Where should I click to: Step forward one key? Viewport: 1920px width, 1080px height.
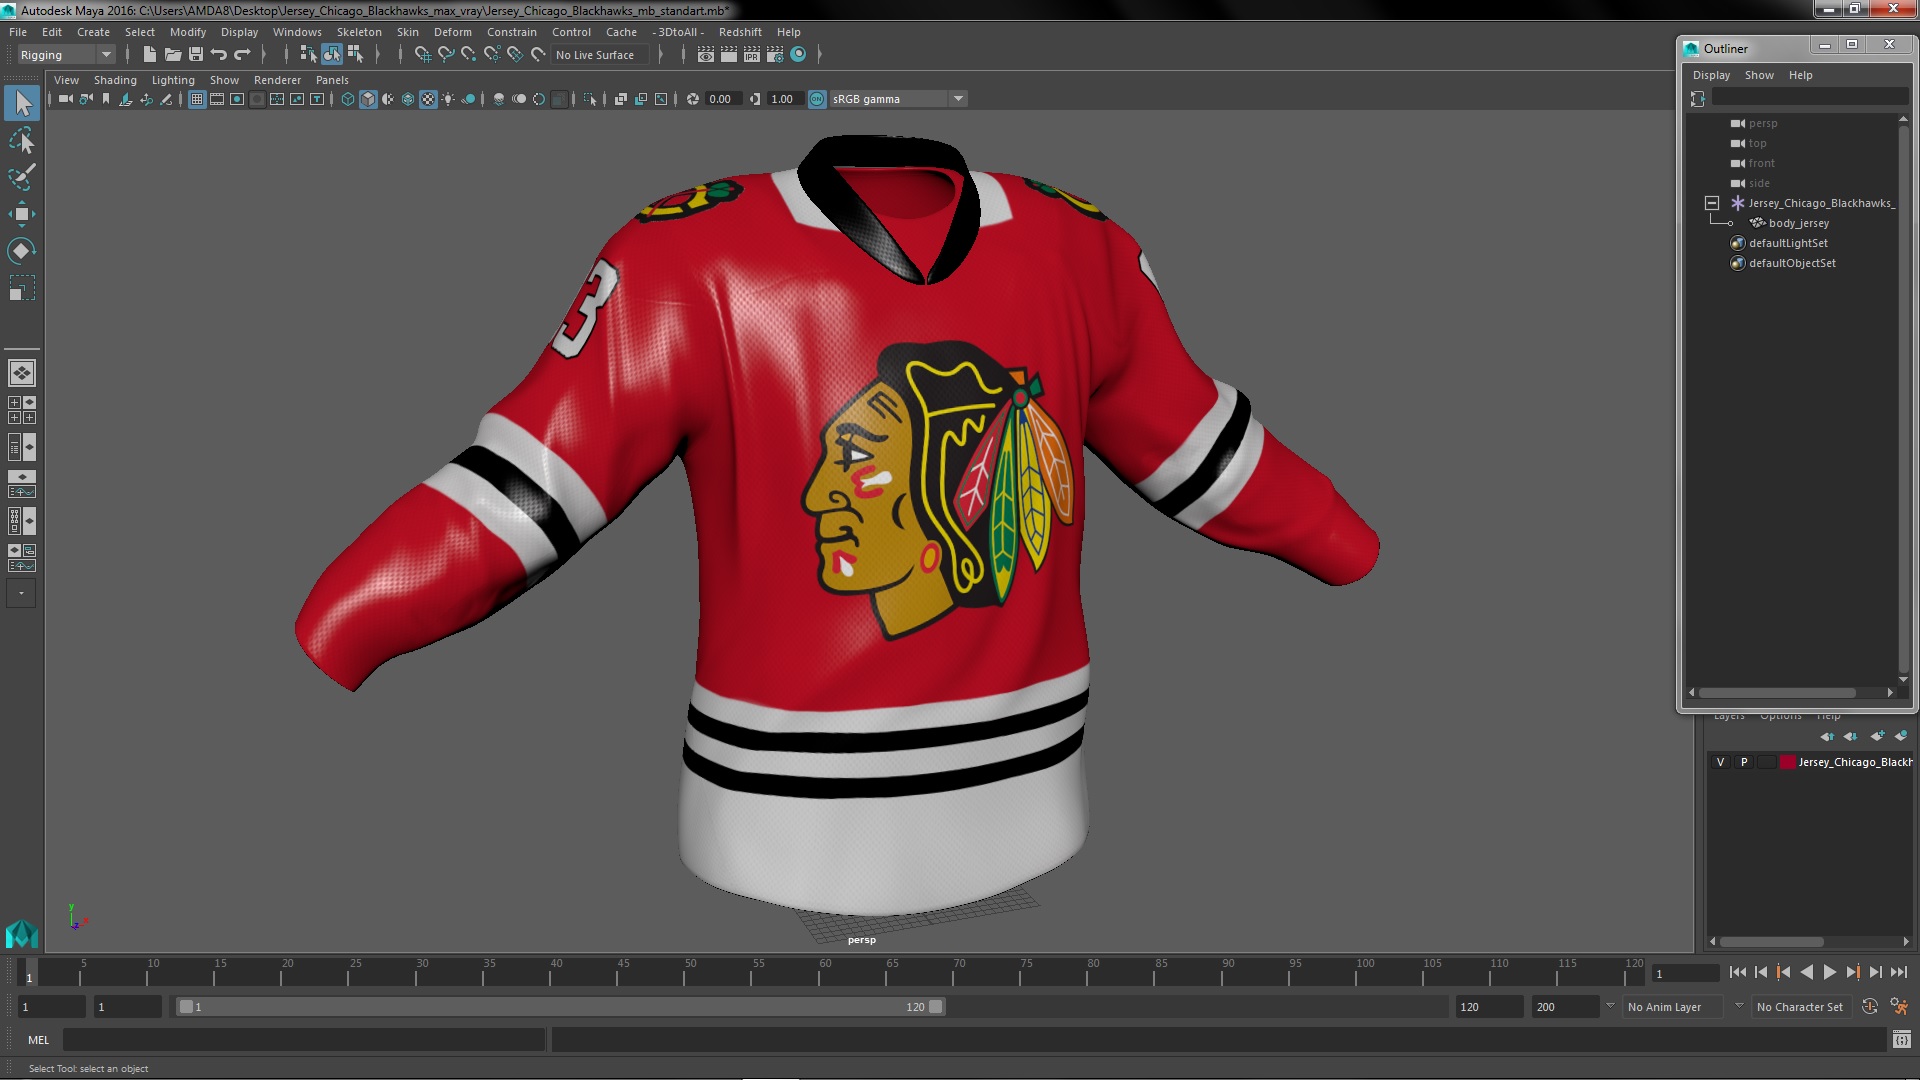pos(1852,972)
